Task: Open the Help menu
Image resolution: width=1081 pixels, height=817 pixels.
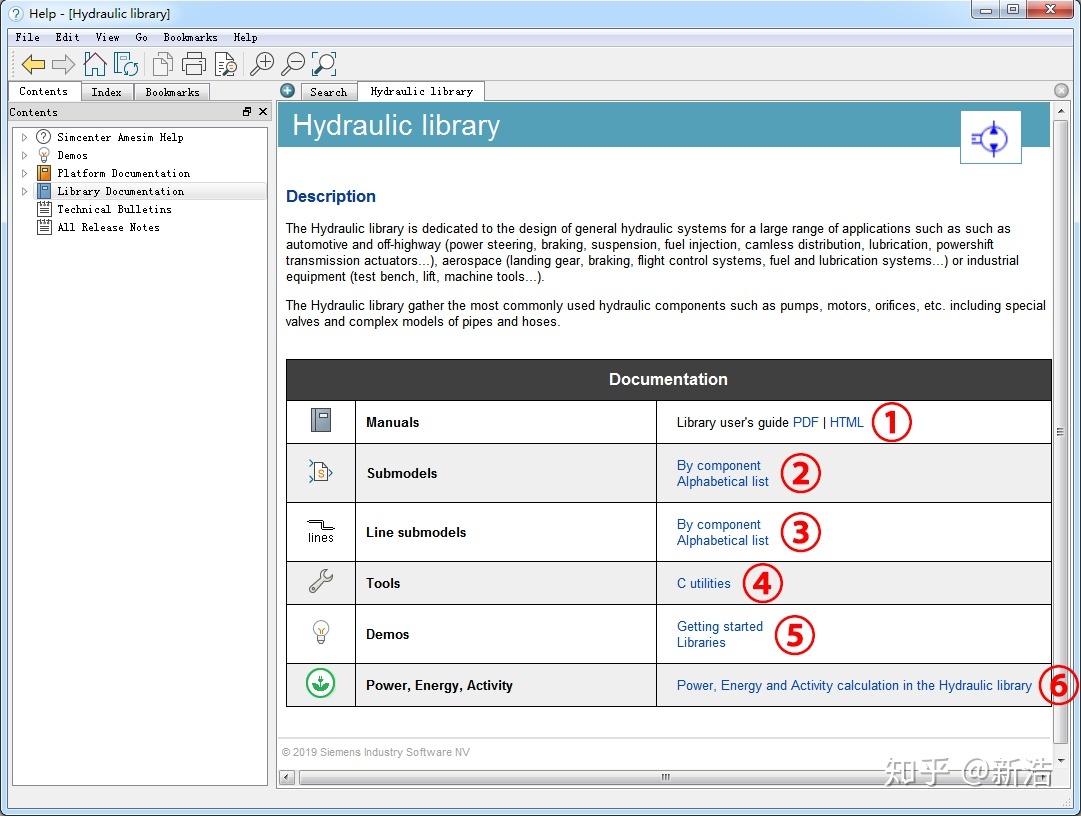Action: [x=245, y=37]
